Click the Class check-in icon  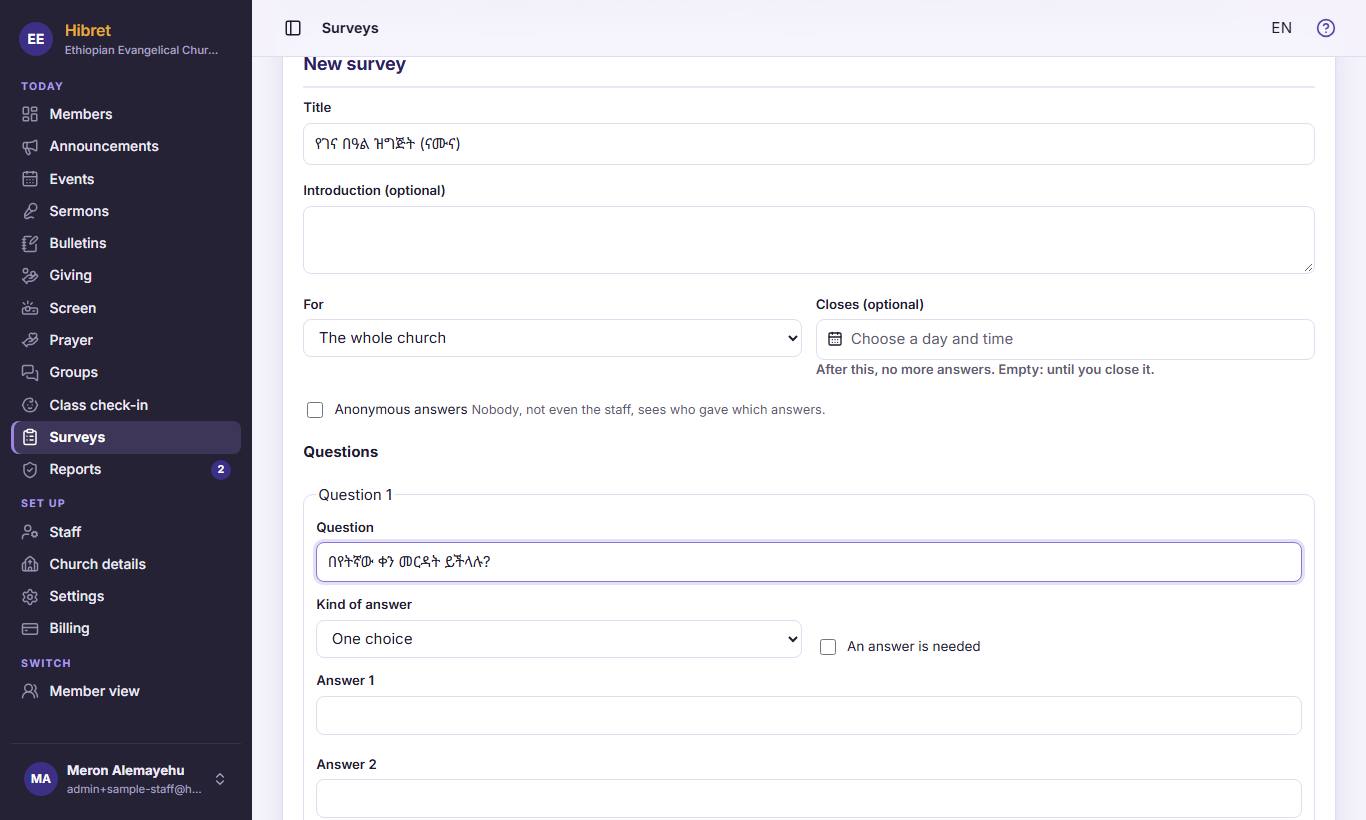[x=30, y=405]
